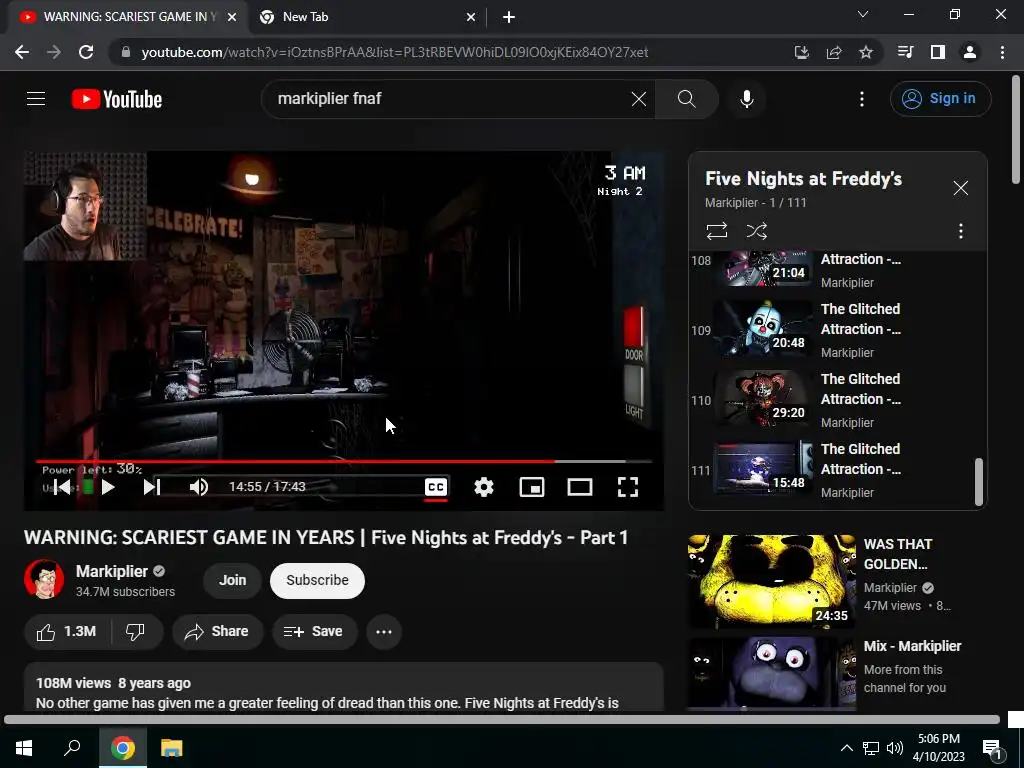Click Sign in button

tap(940, 99)
